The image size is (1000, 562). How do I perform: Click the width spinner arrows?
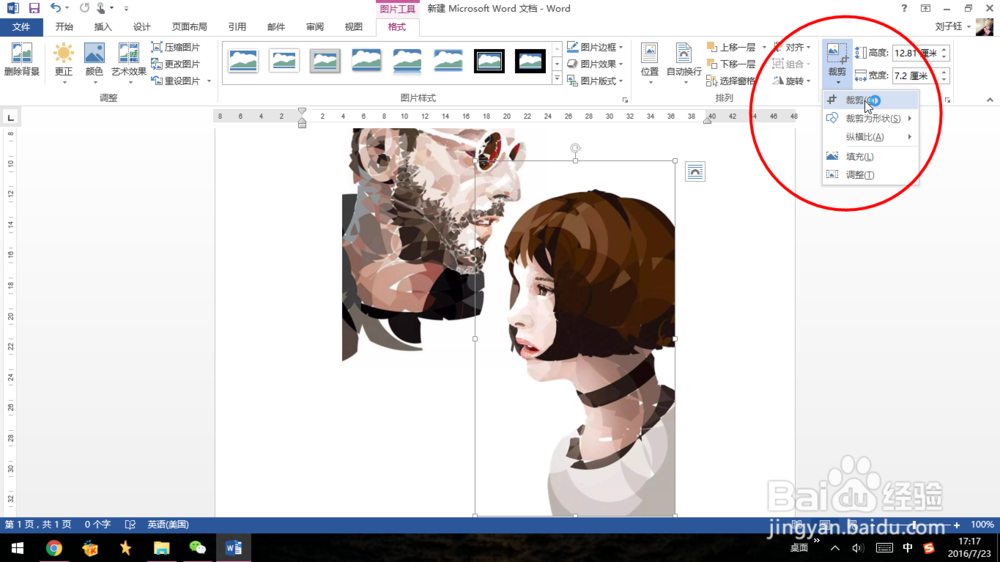945,75
